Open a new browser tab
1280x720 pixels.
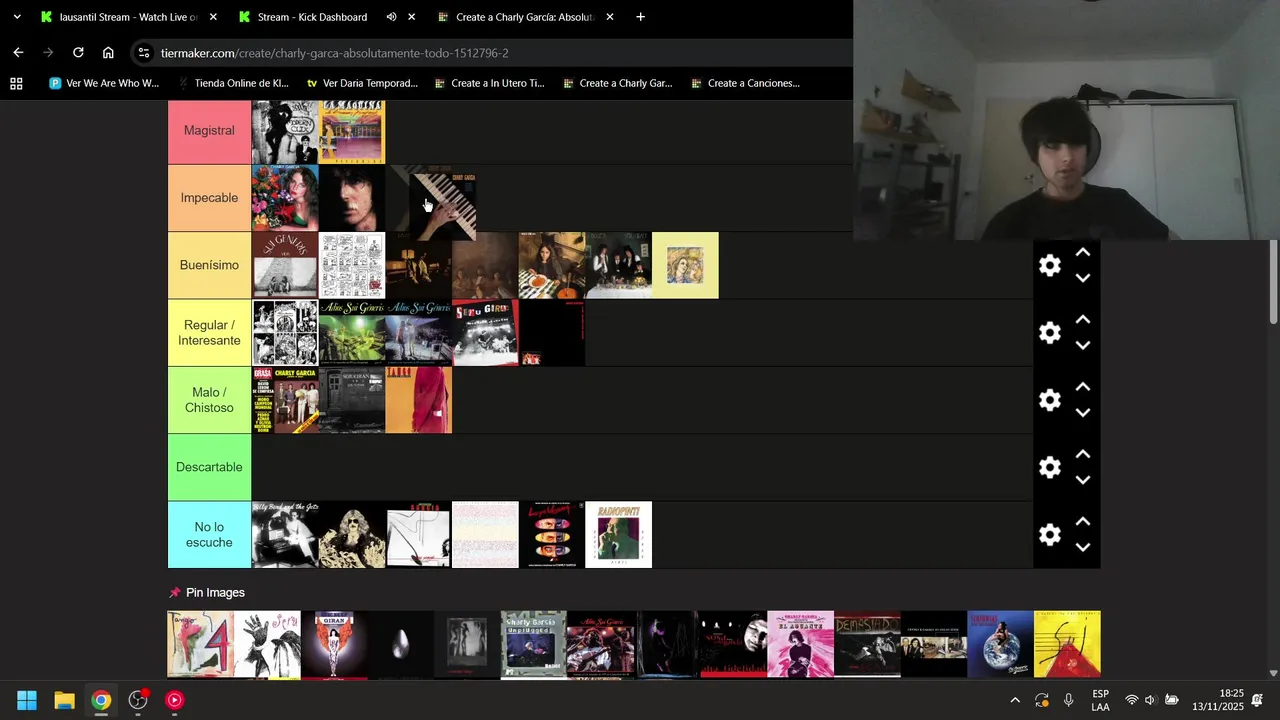640,17
